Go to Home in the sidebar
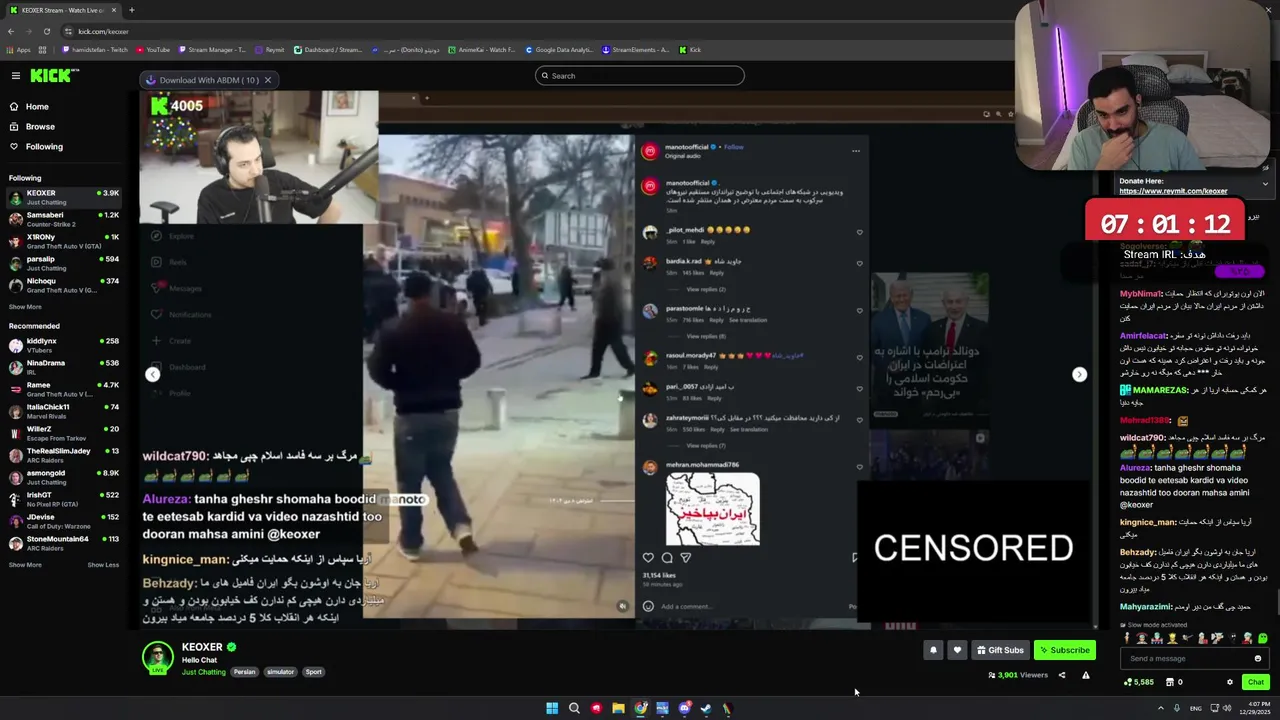Image resolution: width=1280 pixels, height=720 pixels. pos(37,107)
